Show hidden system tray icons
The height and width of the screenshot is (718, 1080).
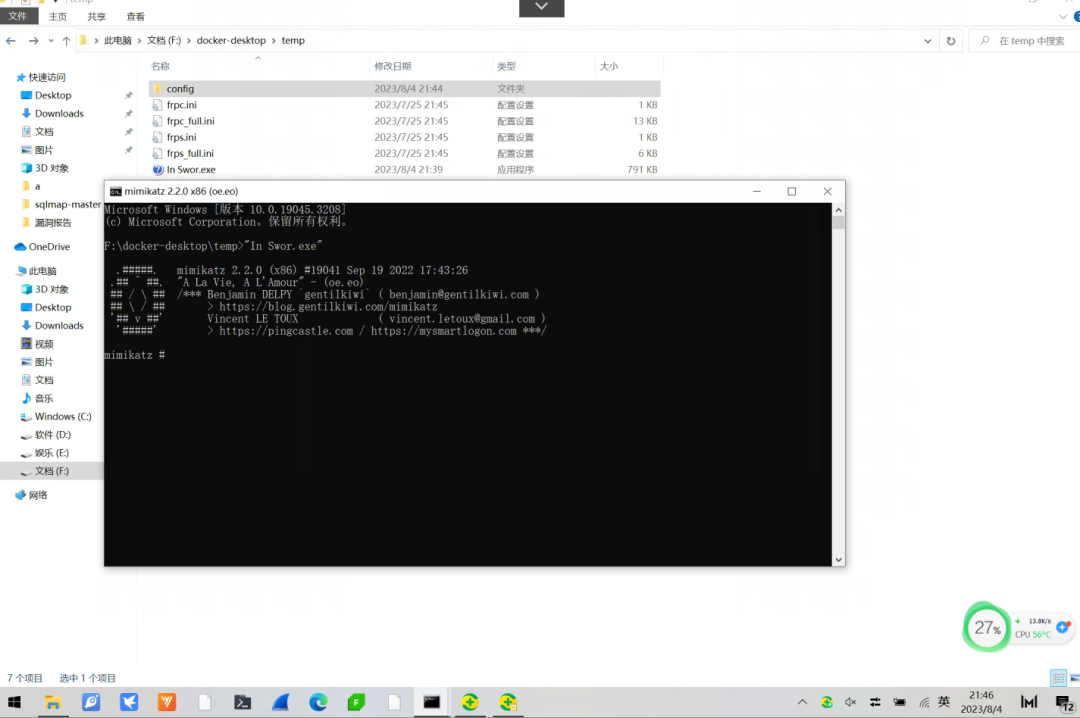802,702
